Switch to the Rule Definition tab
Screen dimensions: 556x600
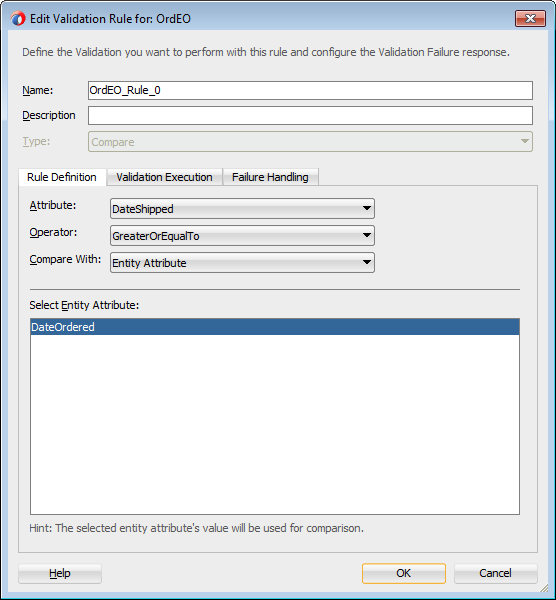[x=62, y=177]
